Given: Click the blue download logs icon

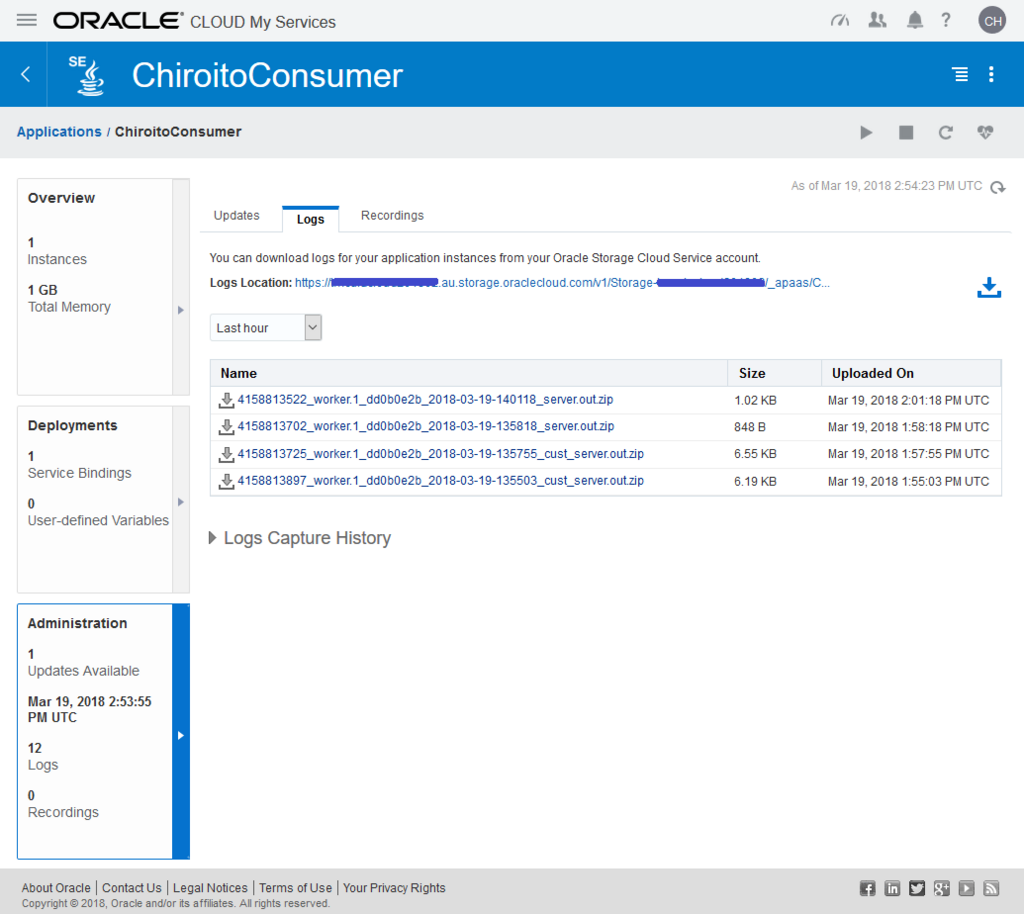Looking at the screenshot, I should [x=989, y=287].
